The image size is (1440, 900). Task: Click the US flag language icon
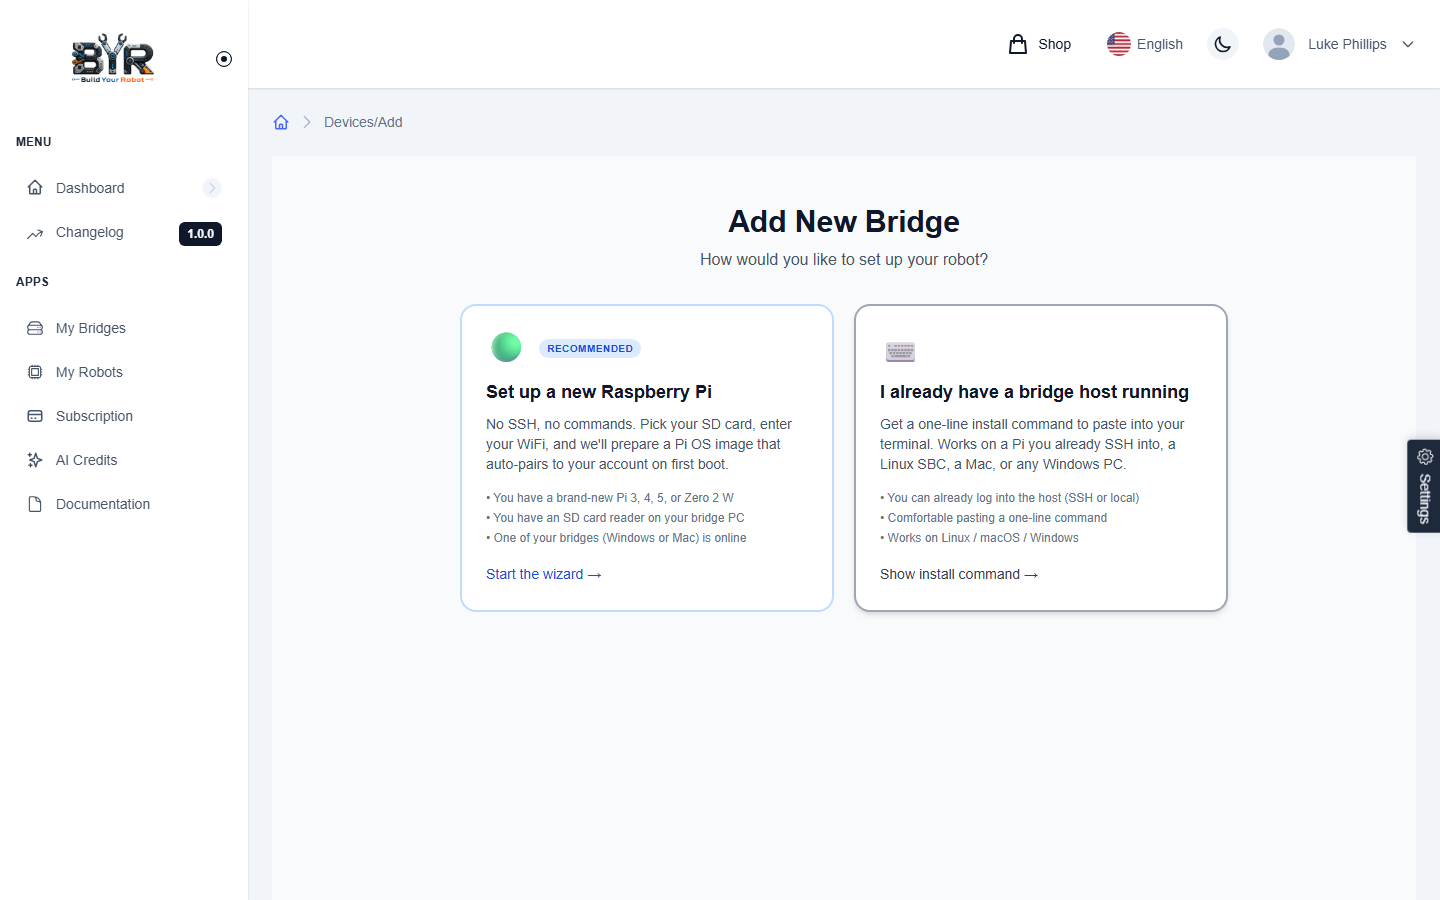1119,44
